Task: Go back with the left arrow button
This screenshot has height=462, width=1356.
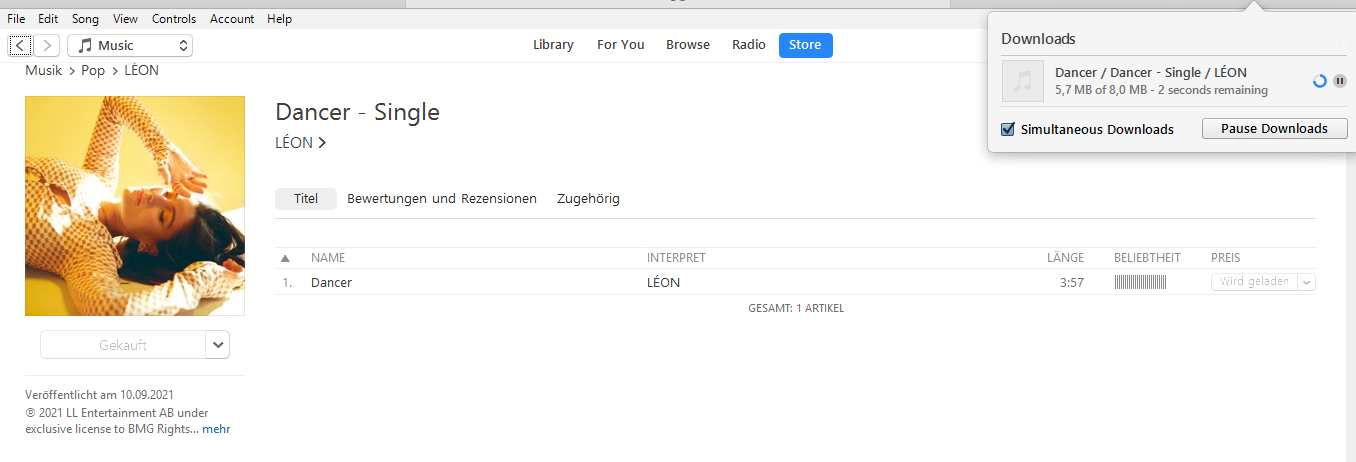Action: pos(20,45)
